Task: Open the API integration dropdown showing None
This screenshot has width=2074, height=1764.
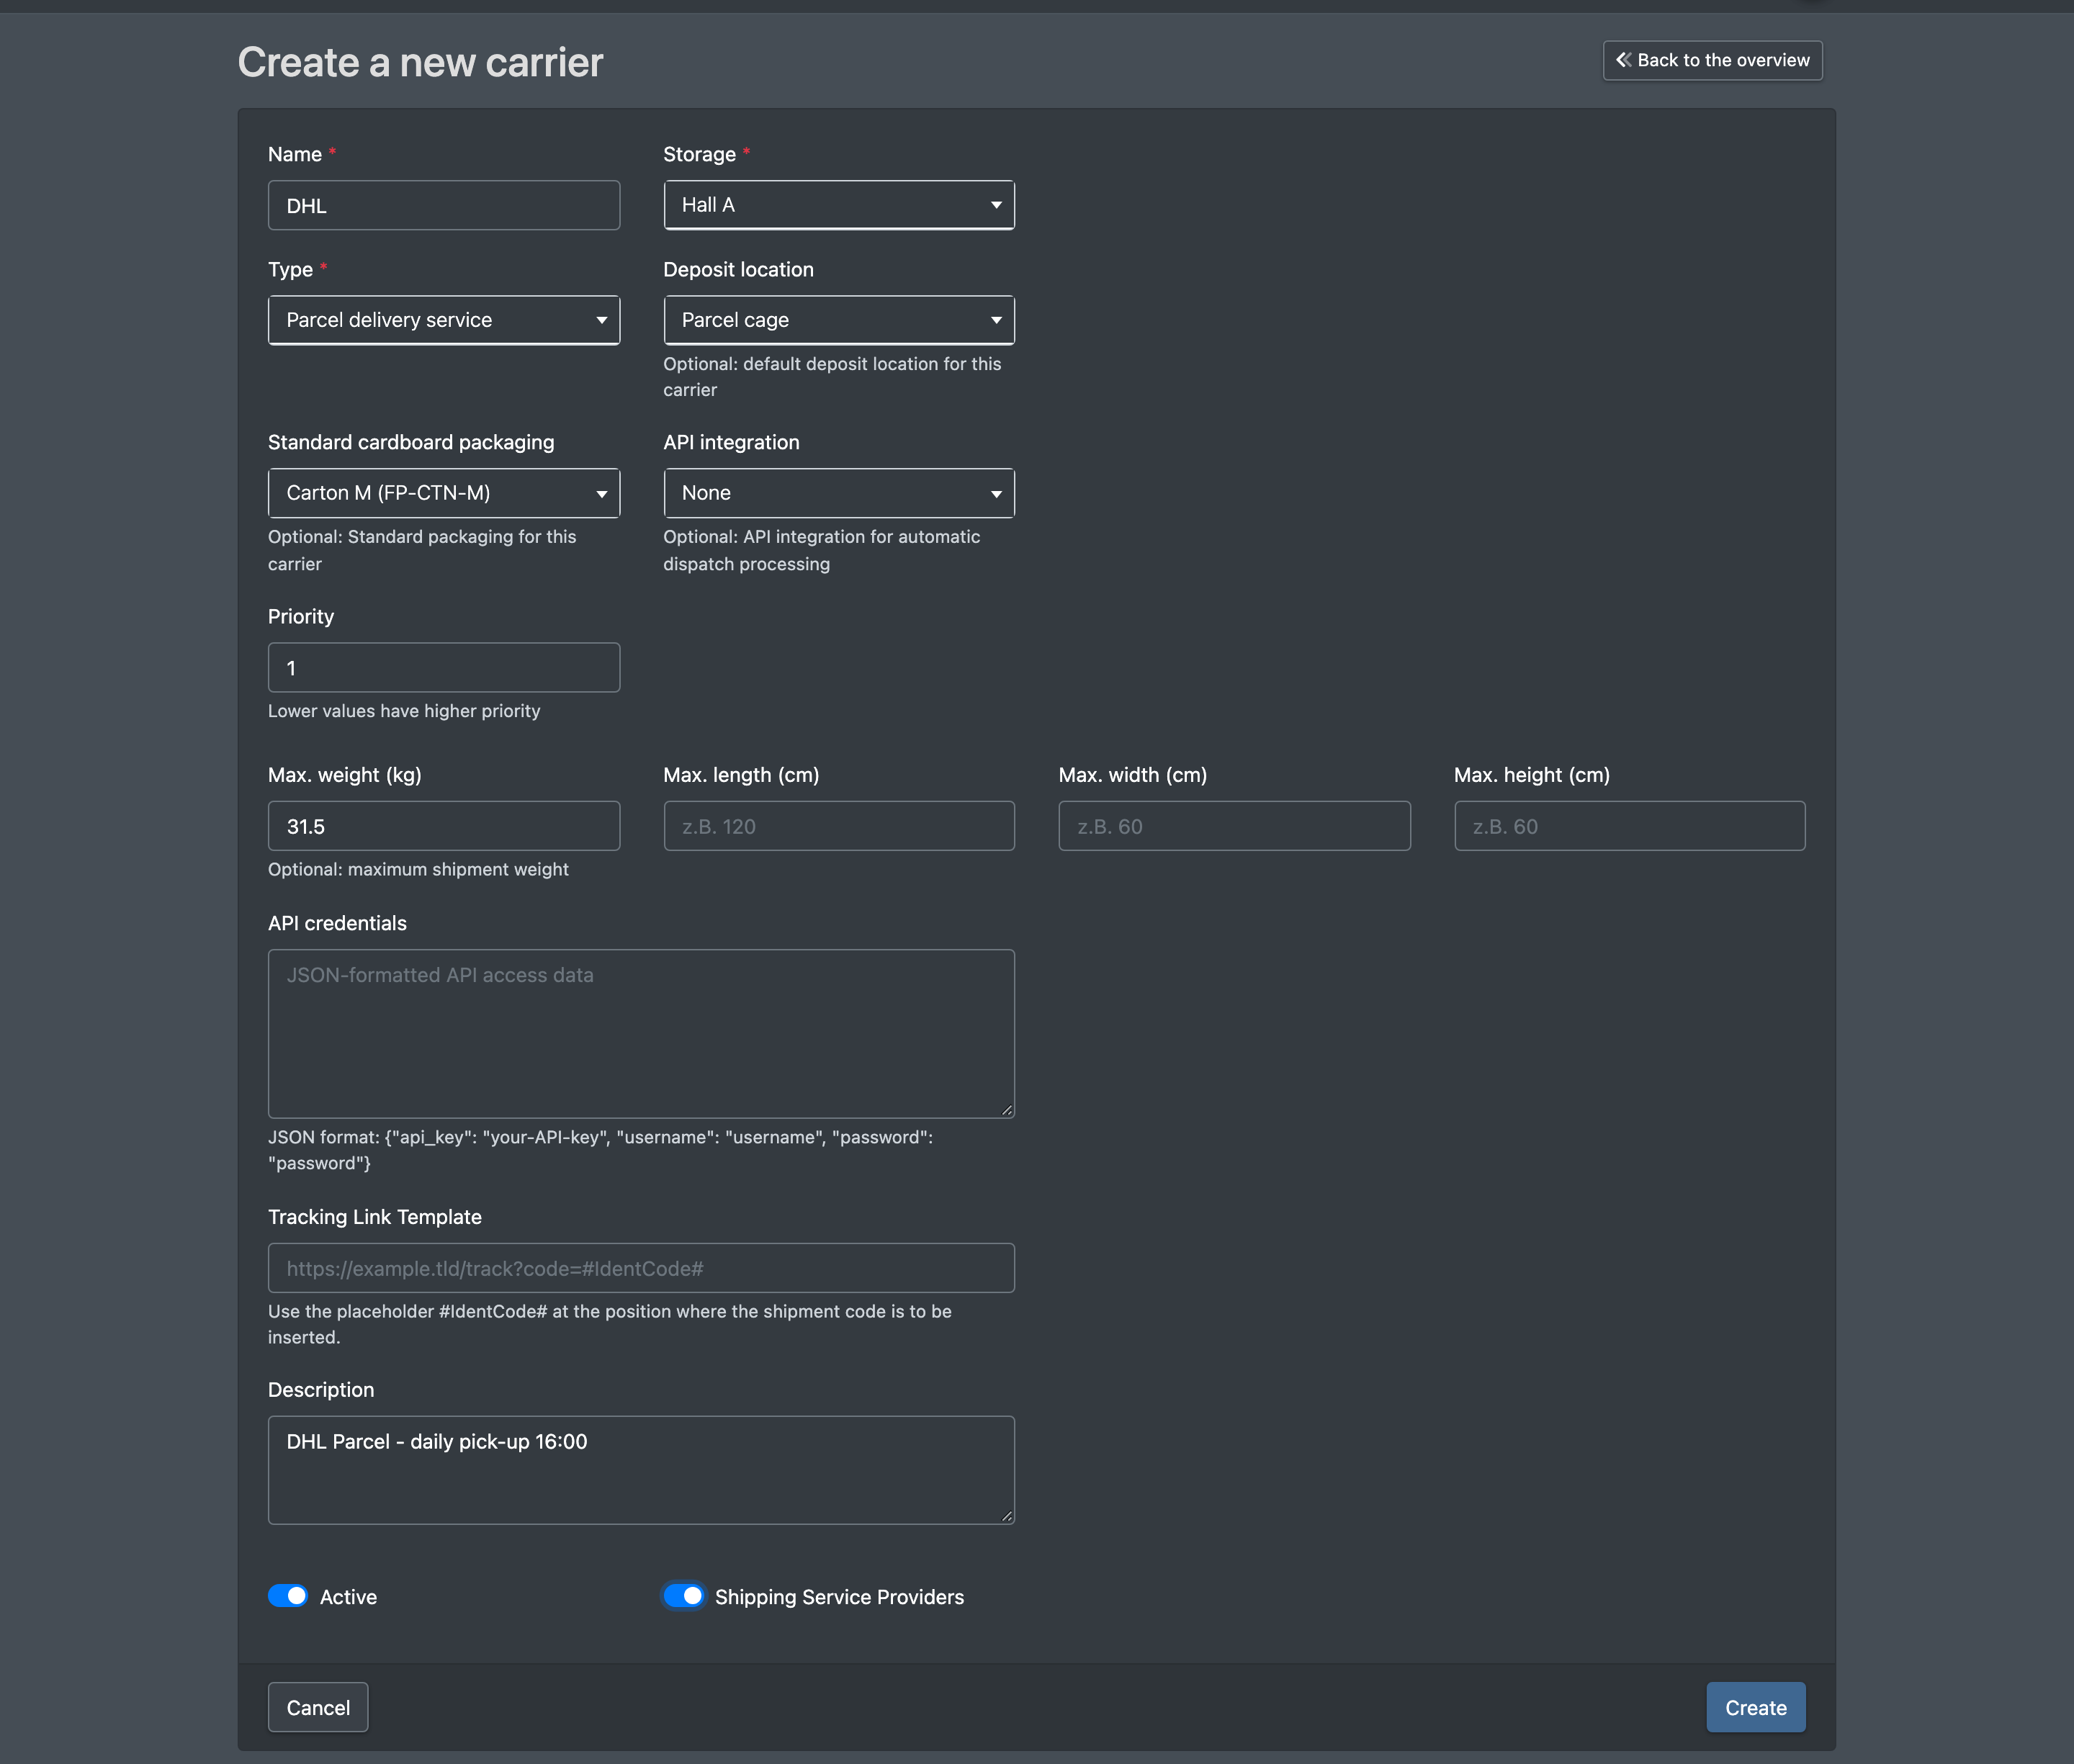Action: tap(839, 493)
